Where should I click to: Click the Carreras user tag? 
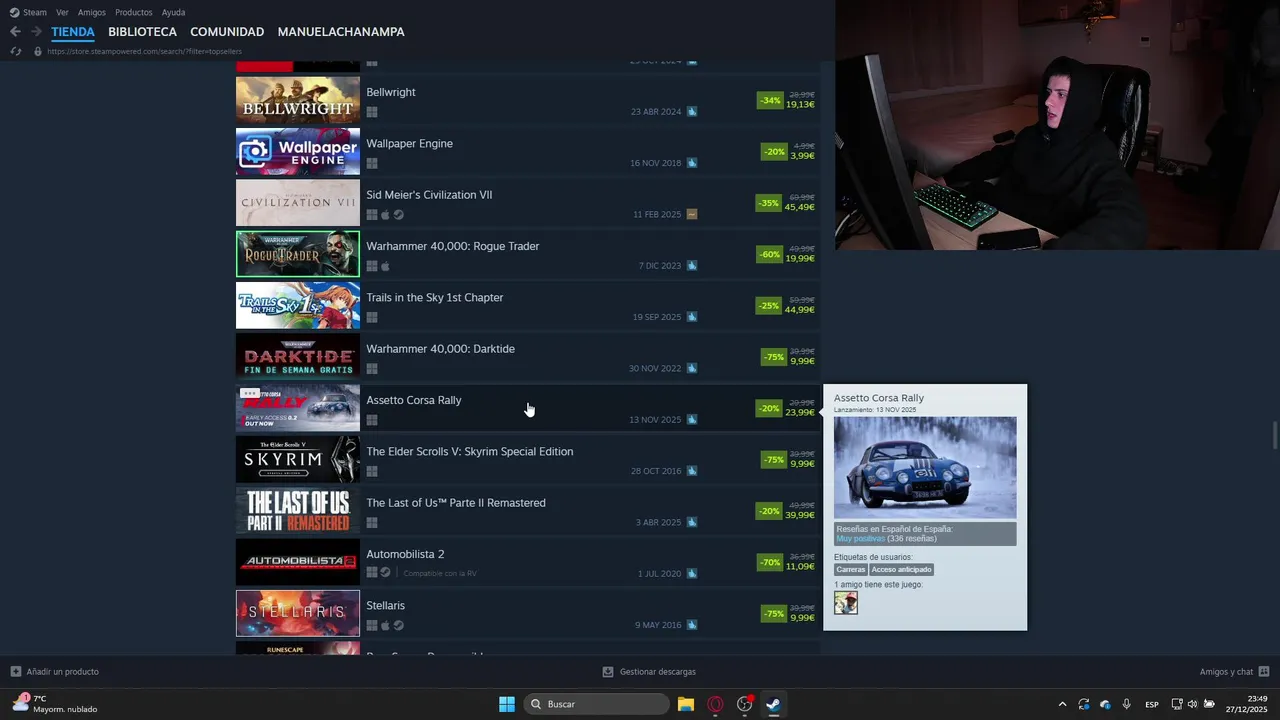[x=851, y=570]
